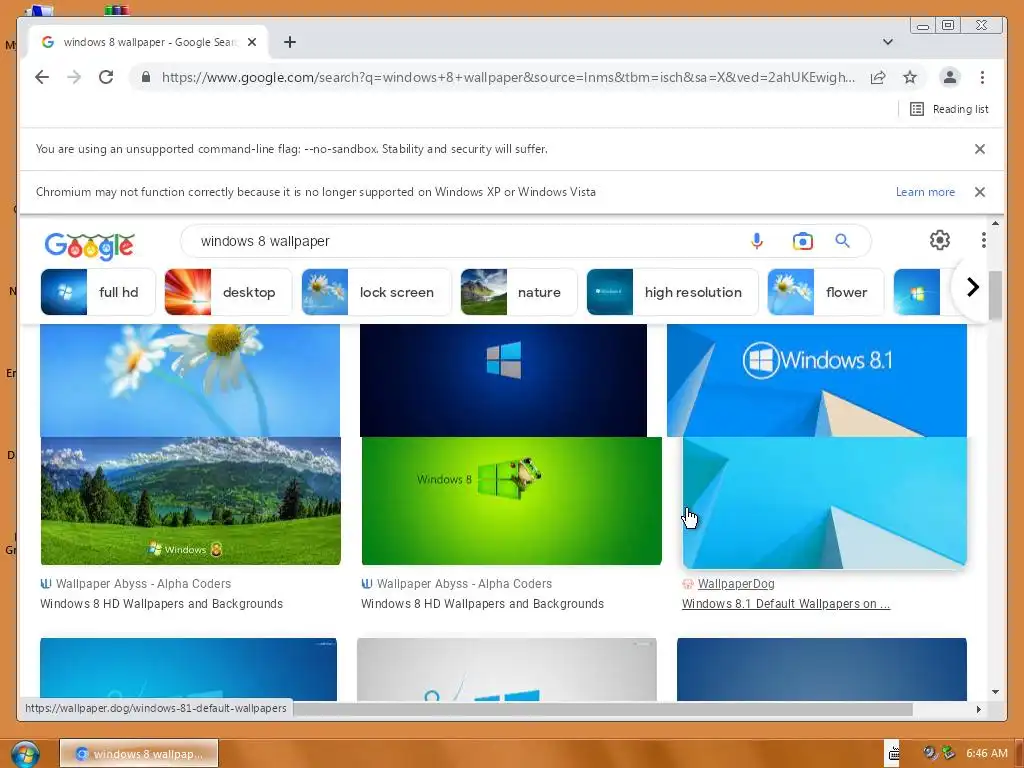1024x768 pixels.
Task: Go back using the browser back arrow
Action: click(42, 77)
